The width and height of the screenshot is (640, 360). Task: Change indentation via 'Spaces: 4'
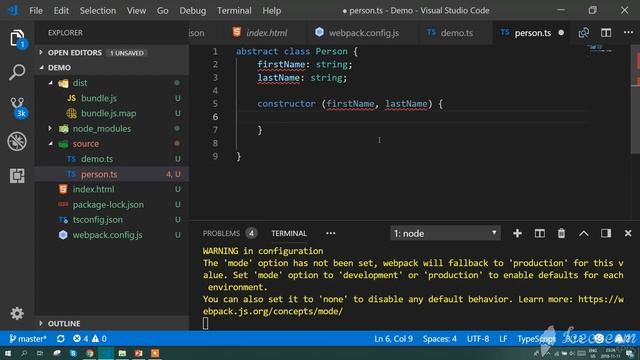click(x=440, y=339)
